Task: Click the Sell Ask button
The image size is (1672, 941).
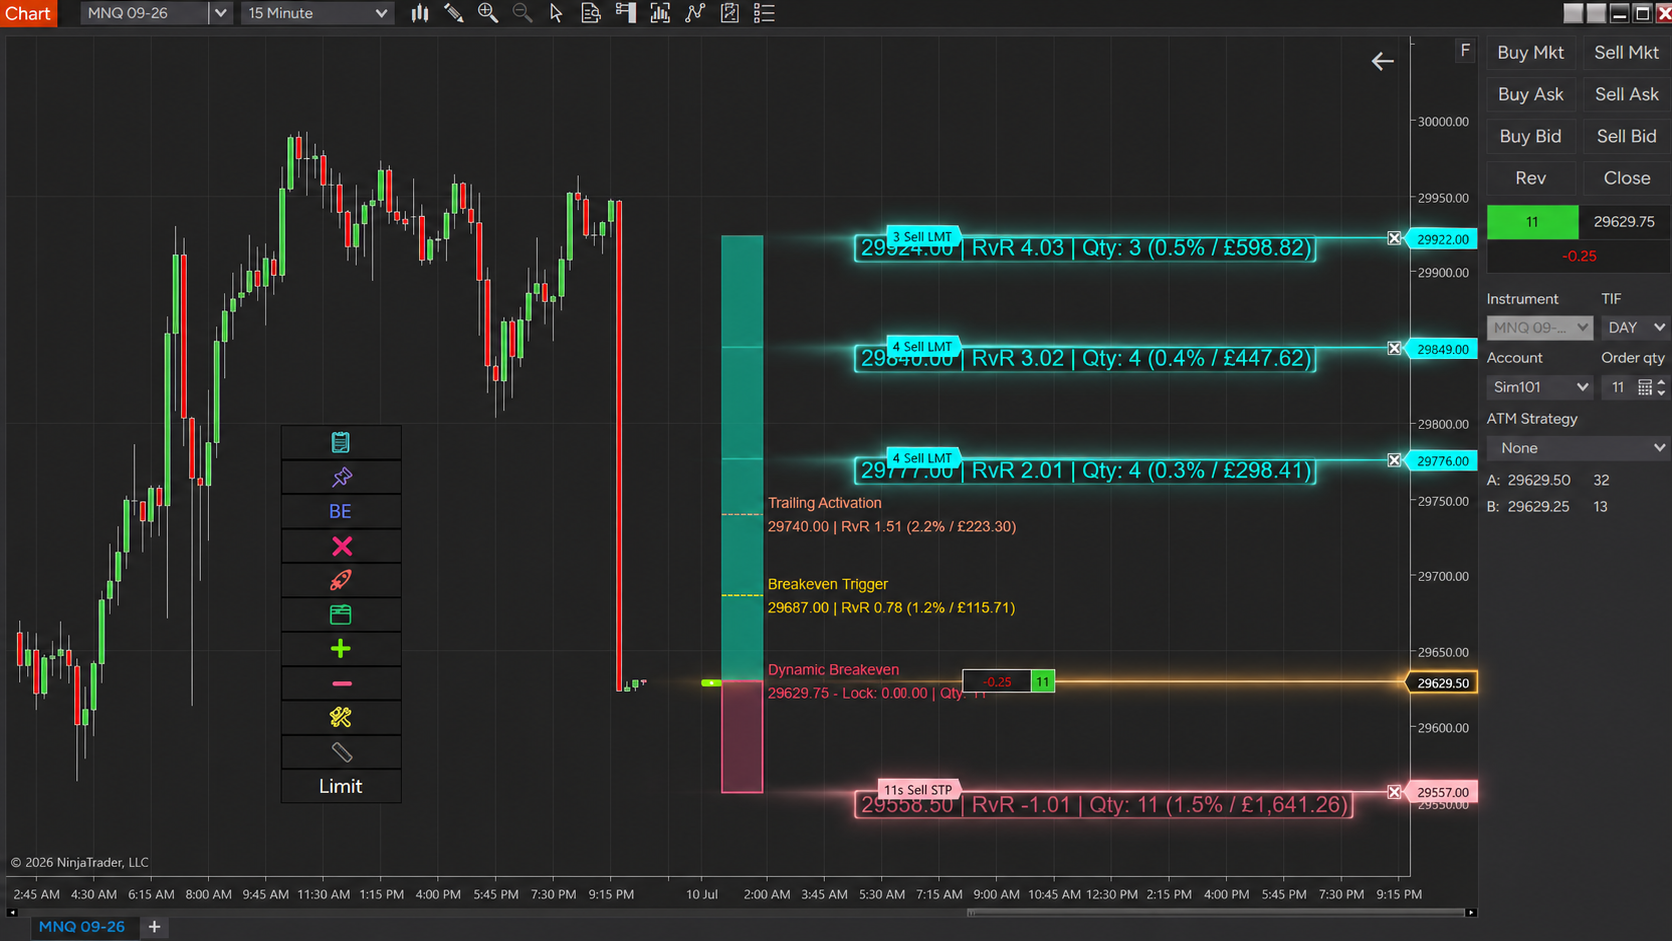Action: click(x=1626, y=94)
